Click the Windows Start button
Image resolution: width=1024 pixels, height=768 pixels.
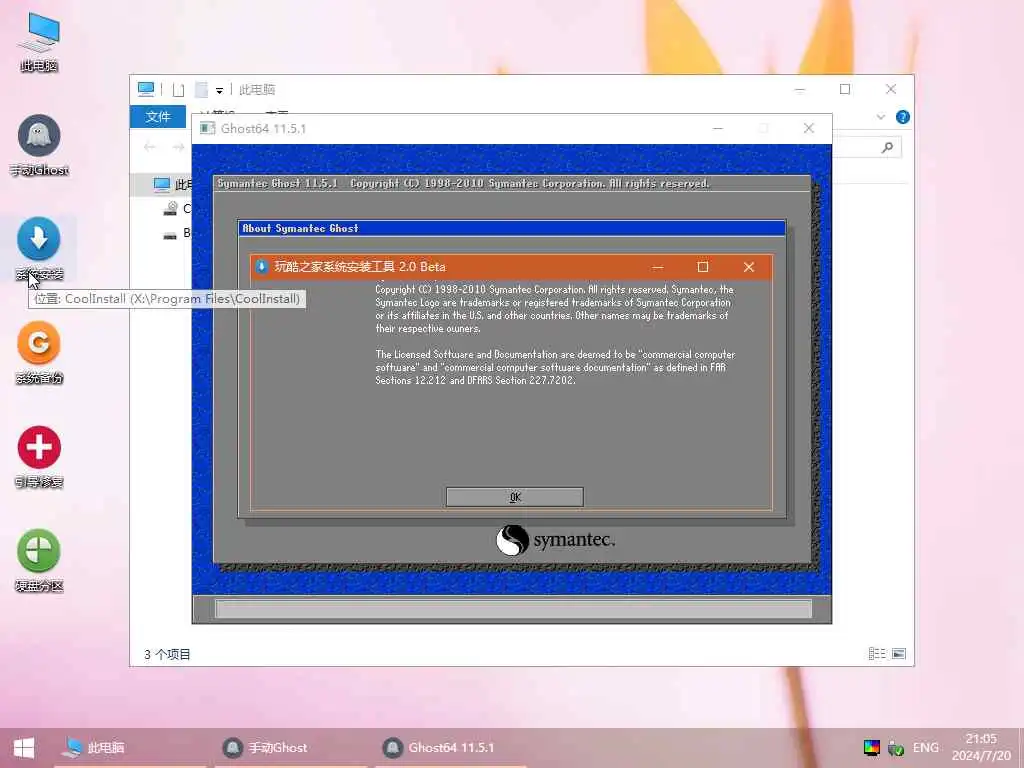pyautogui.click(x=24, y=748)
